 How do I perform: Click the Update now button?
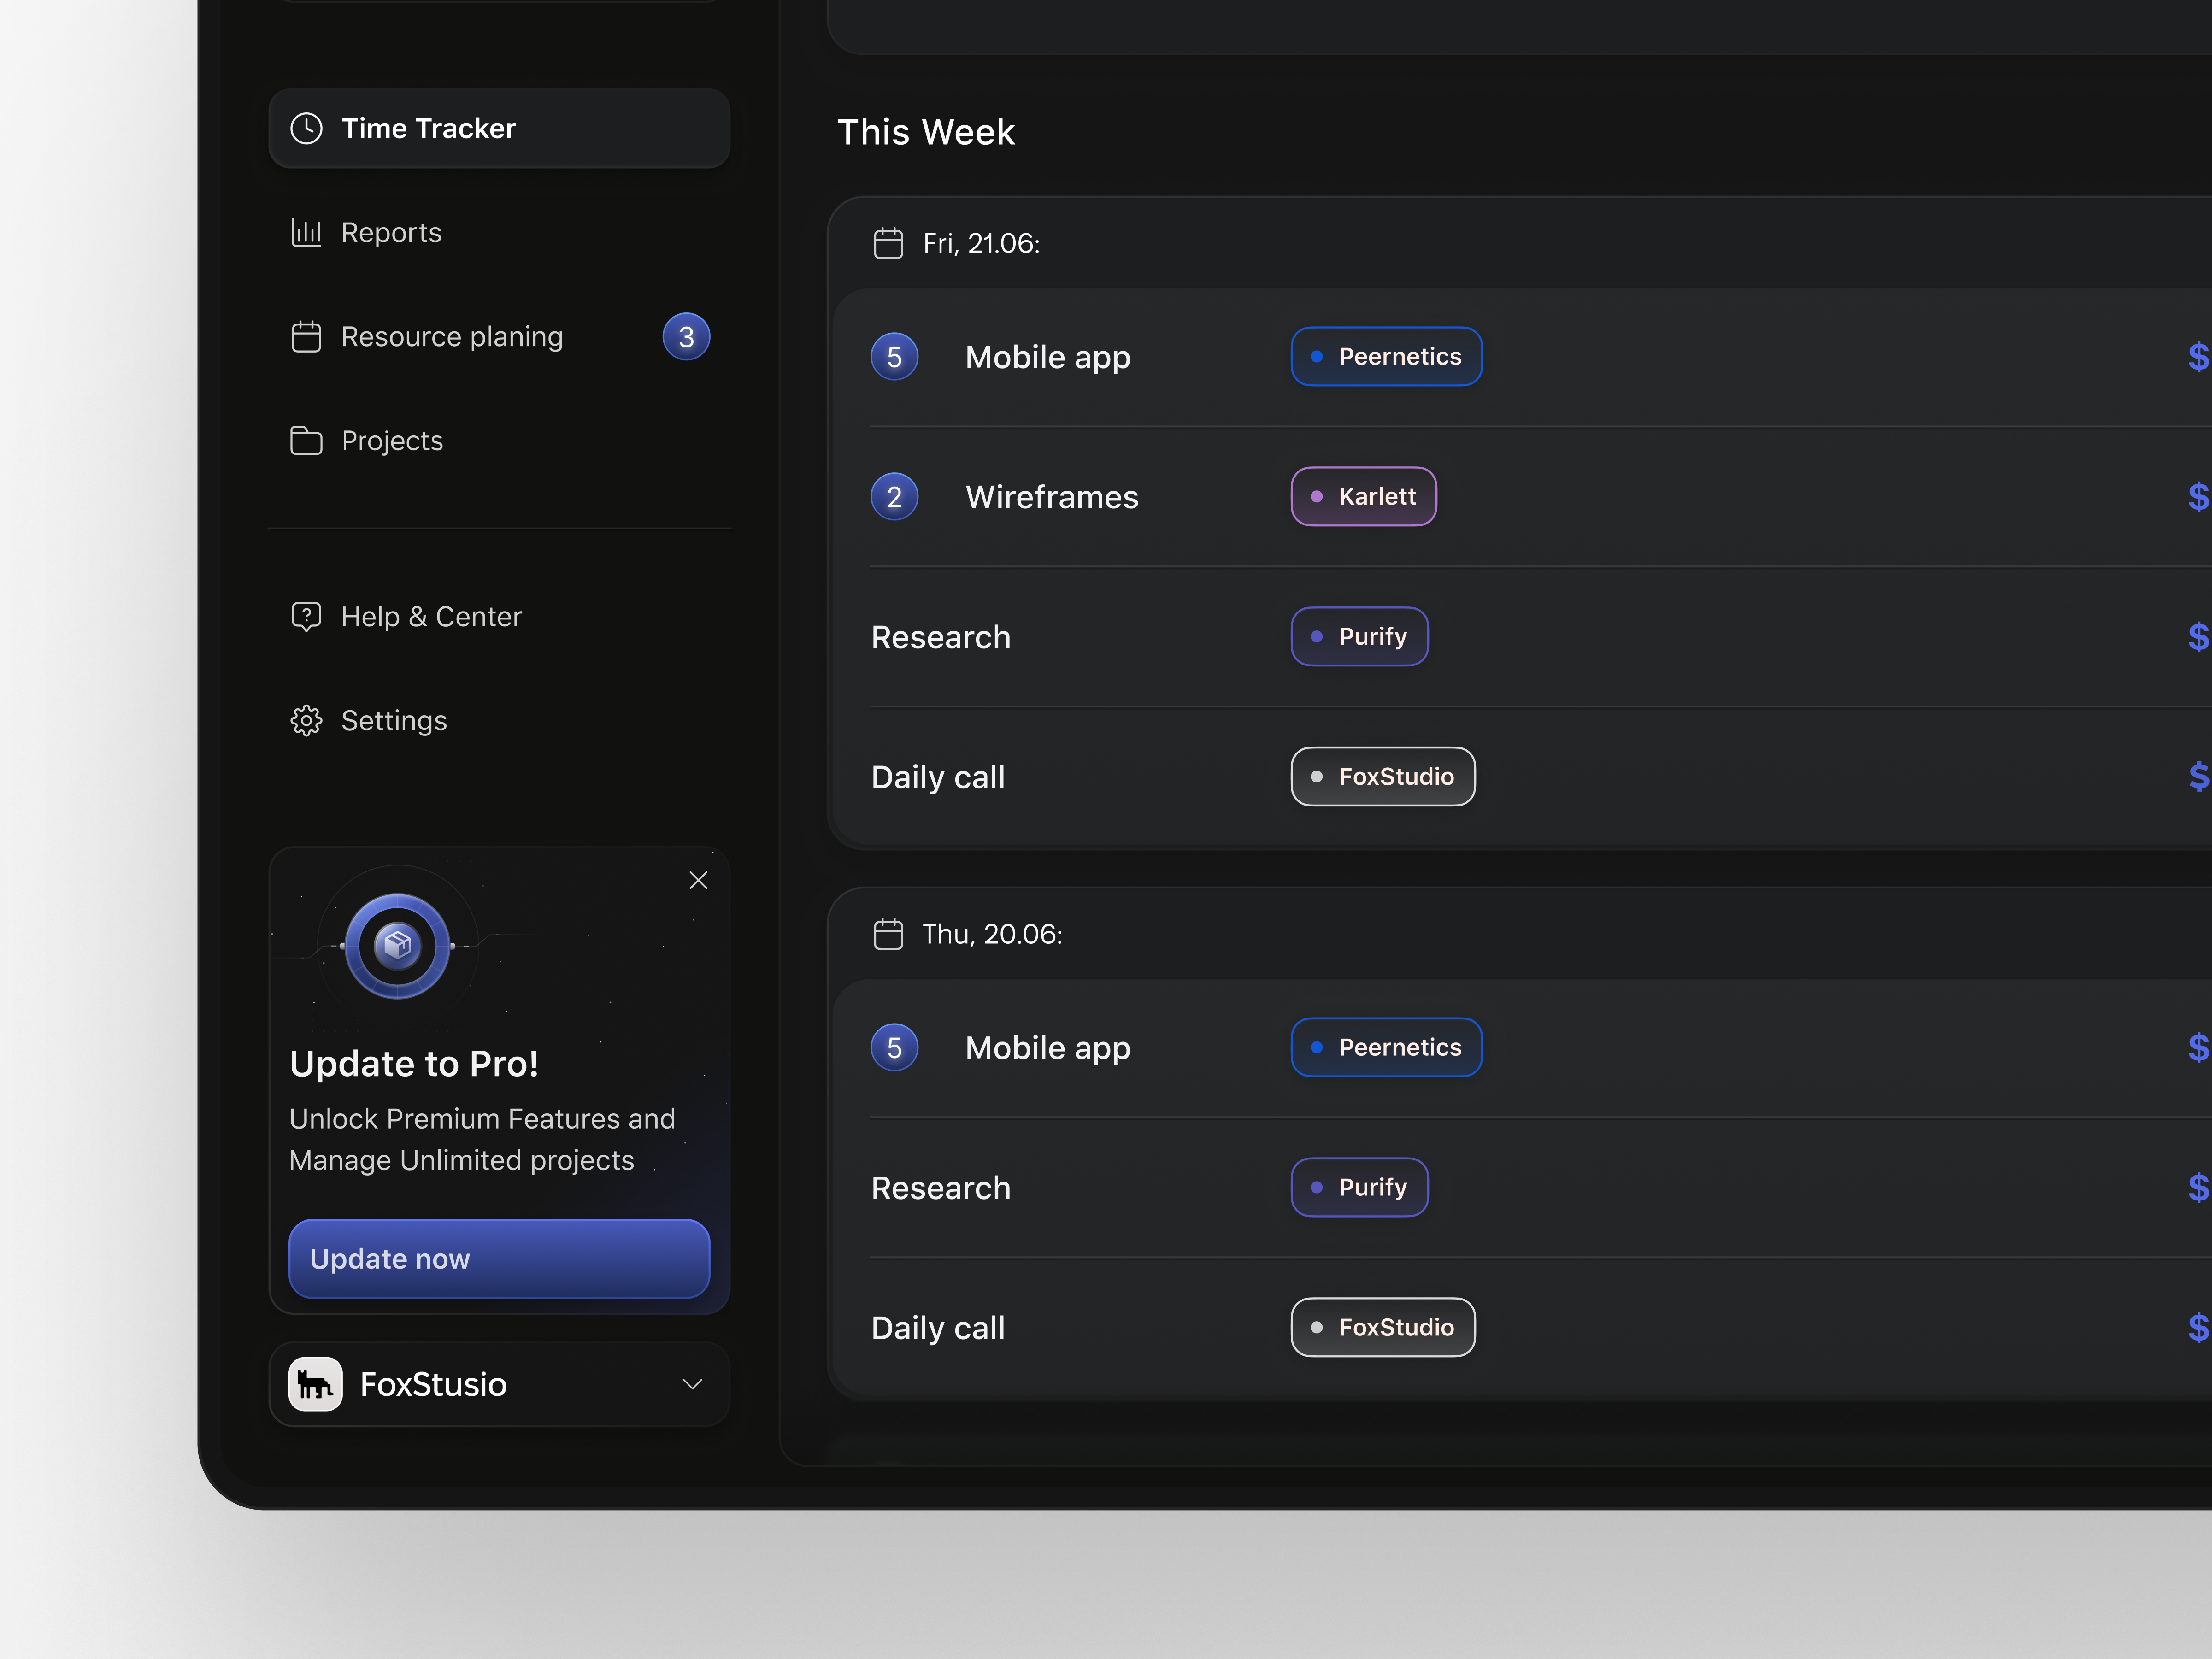coord(499,1258)
